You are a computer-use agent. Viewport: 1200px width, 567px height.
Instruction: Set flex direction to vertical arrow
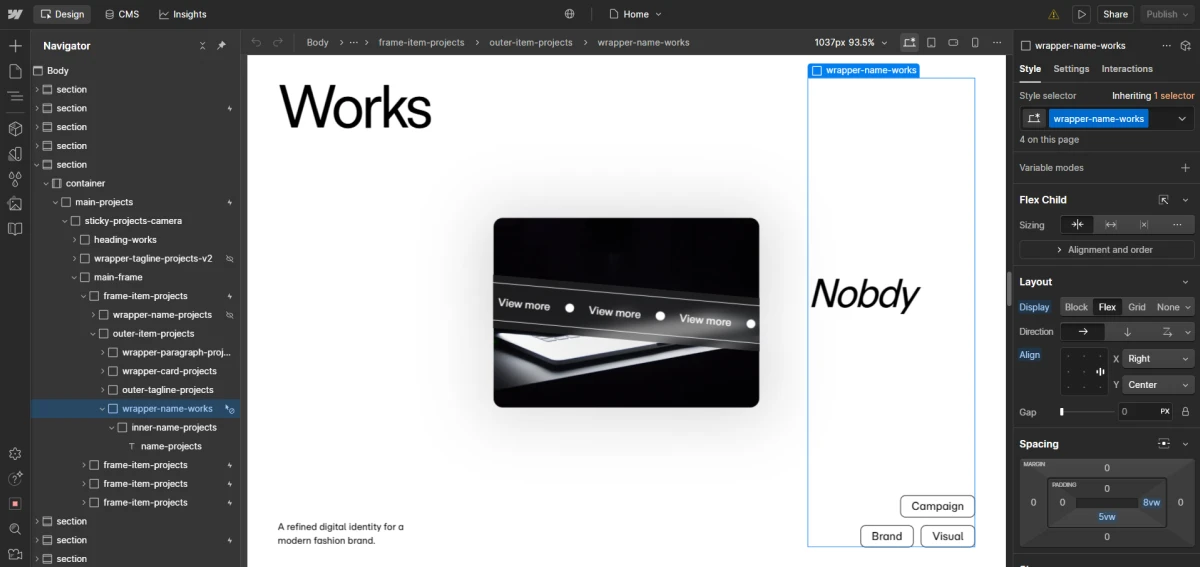(1127, 332)
